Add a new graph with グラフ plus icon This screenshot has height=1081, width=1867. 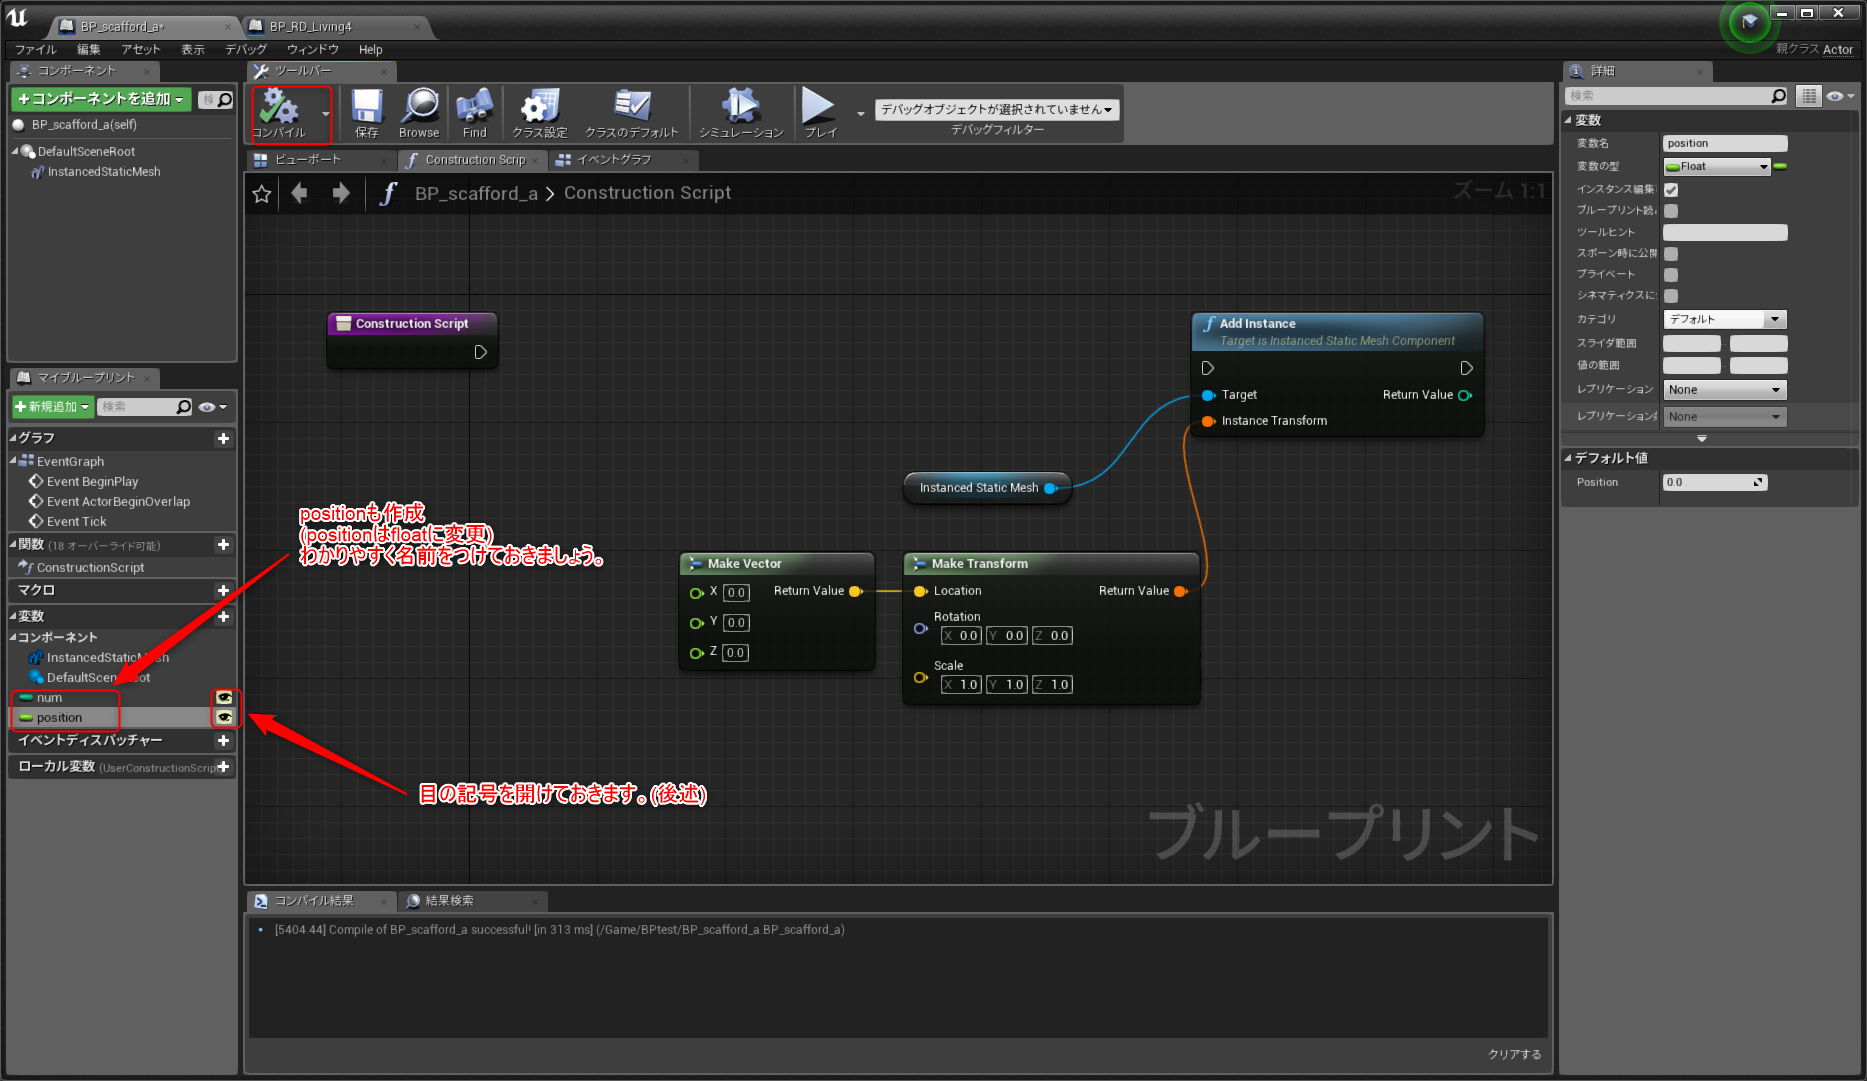pyautogui.click(x=223, y=438)
